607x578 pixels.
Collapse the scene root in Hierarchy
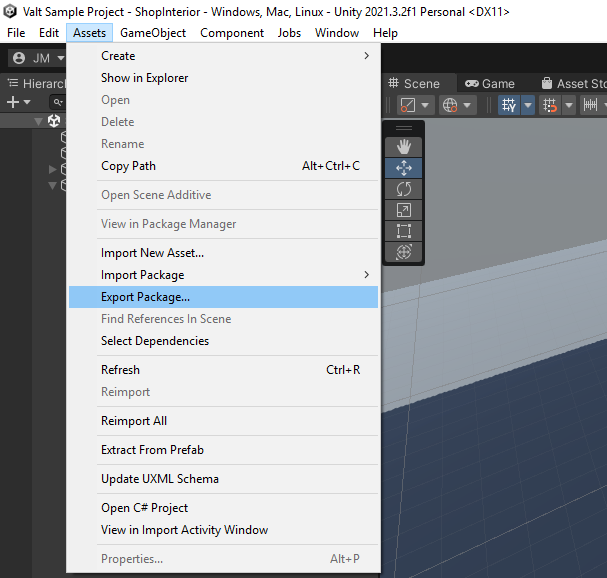(x=38, y=122)
